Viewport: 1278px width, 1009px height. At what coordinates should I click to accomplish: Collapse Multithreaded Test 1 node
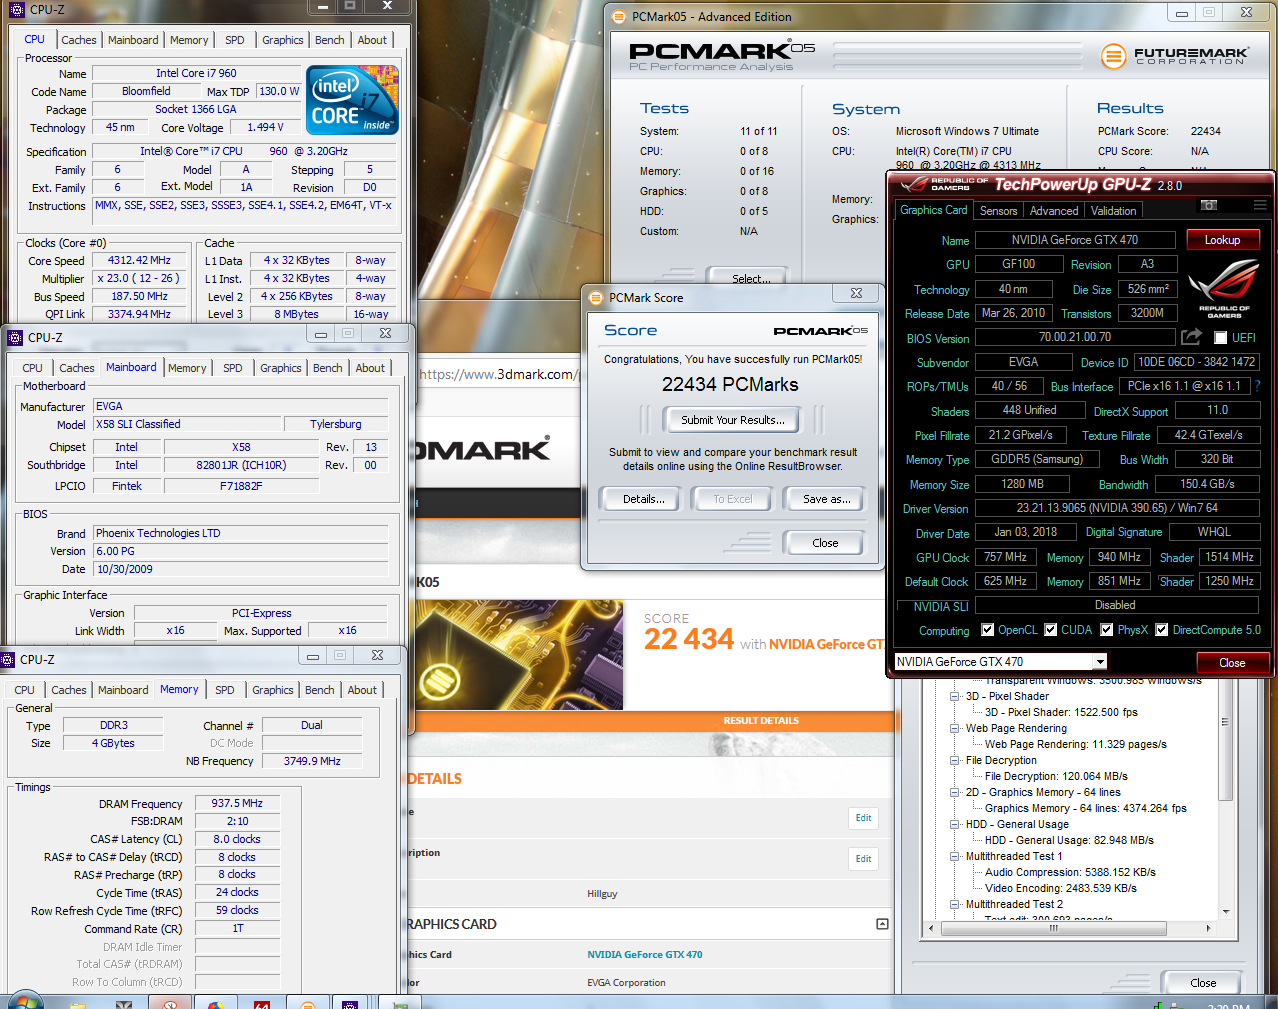pyautogui.click(x=954, y=856)
